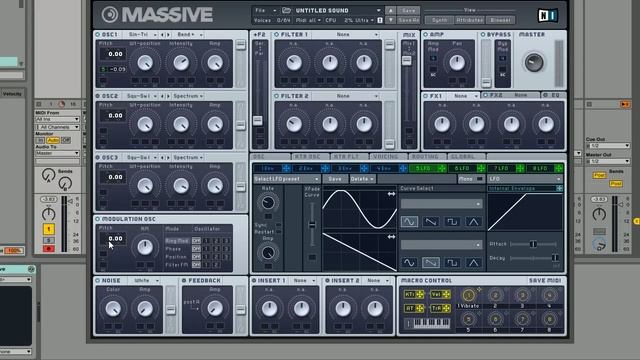
Task: Click LFO Rate knob
Action: pos(268,202)
